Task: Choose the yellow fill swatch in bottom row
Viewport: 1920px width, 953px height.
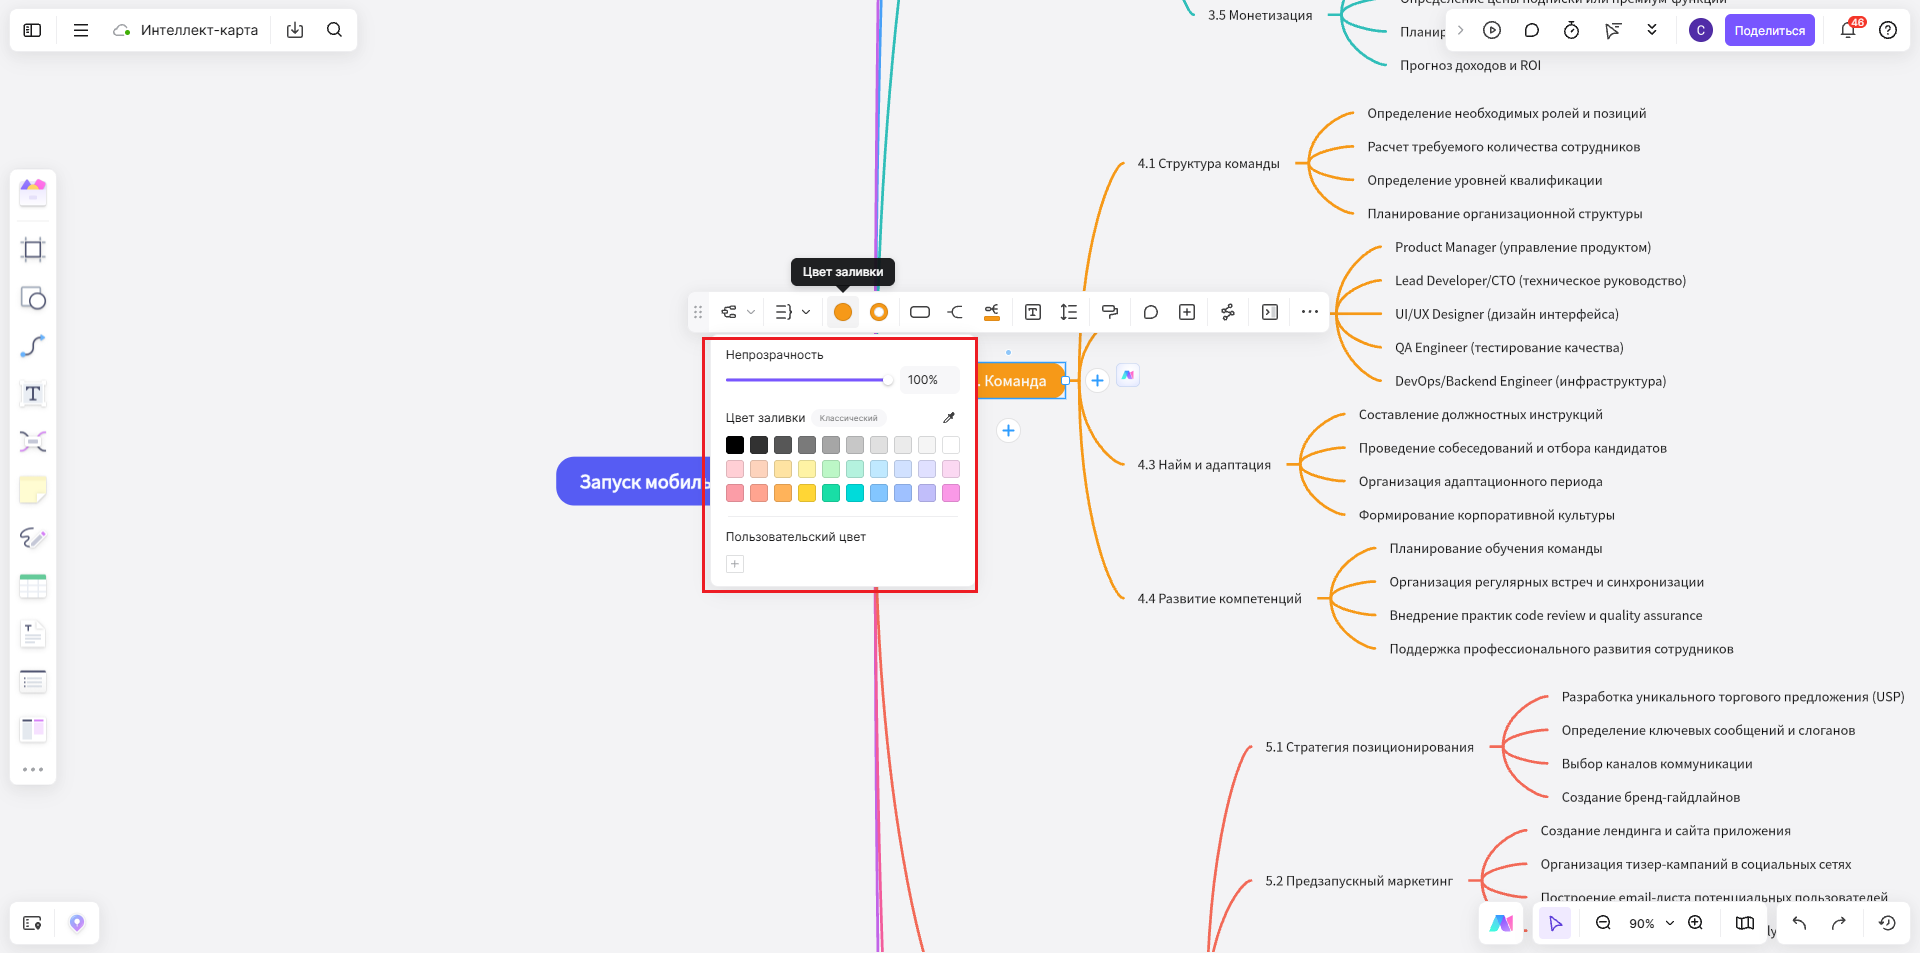Action: [x=807, y=493]
